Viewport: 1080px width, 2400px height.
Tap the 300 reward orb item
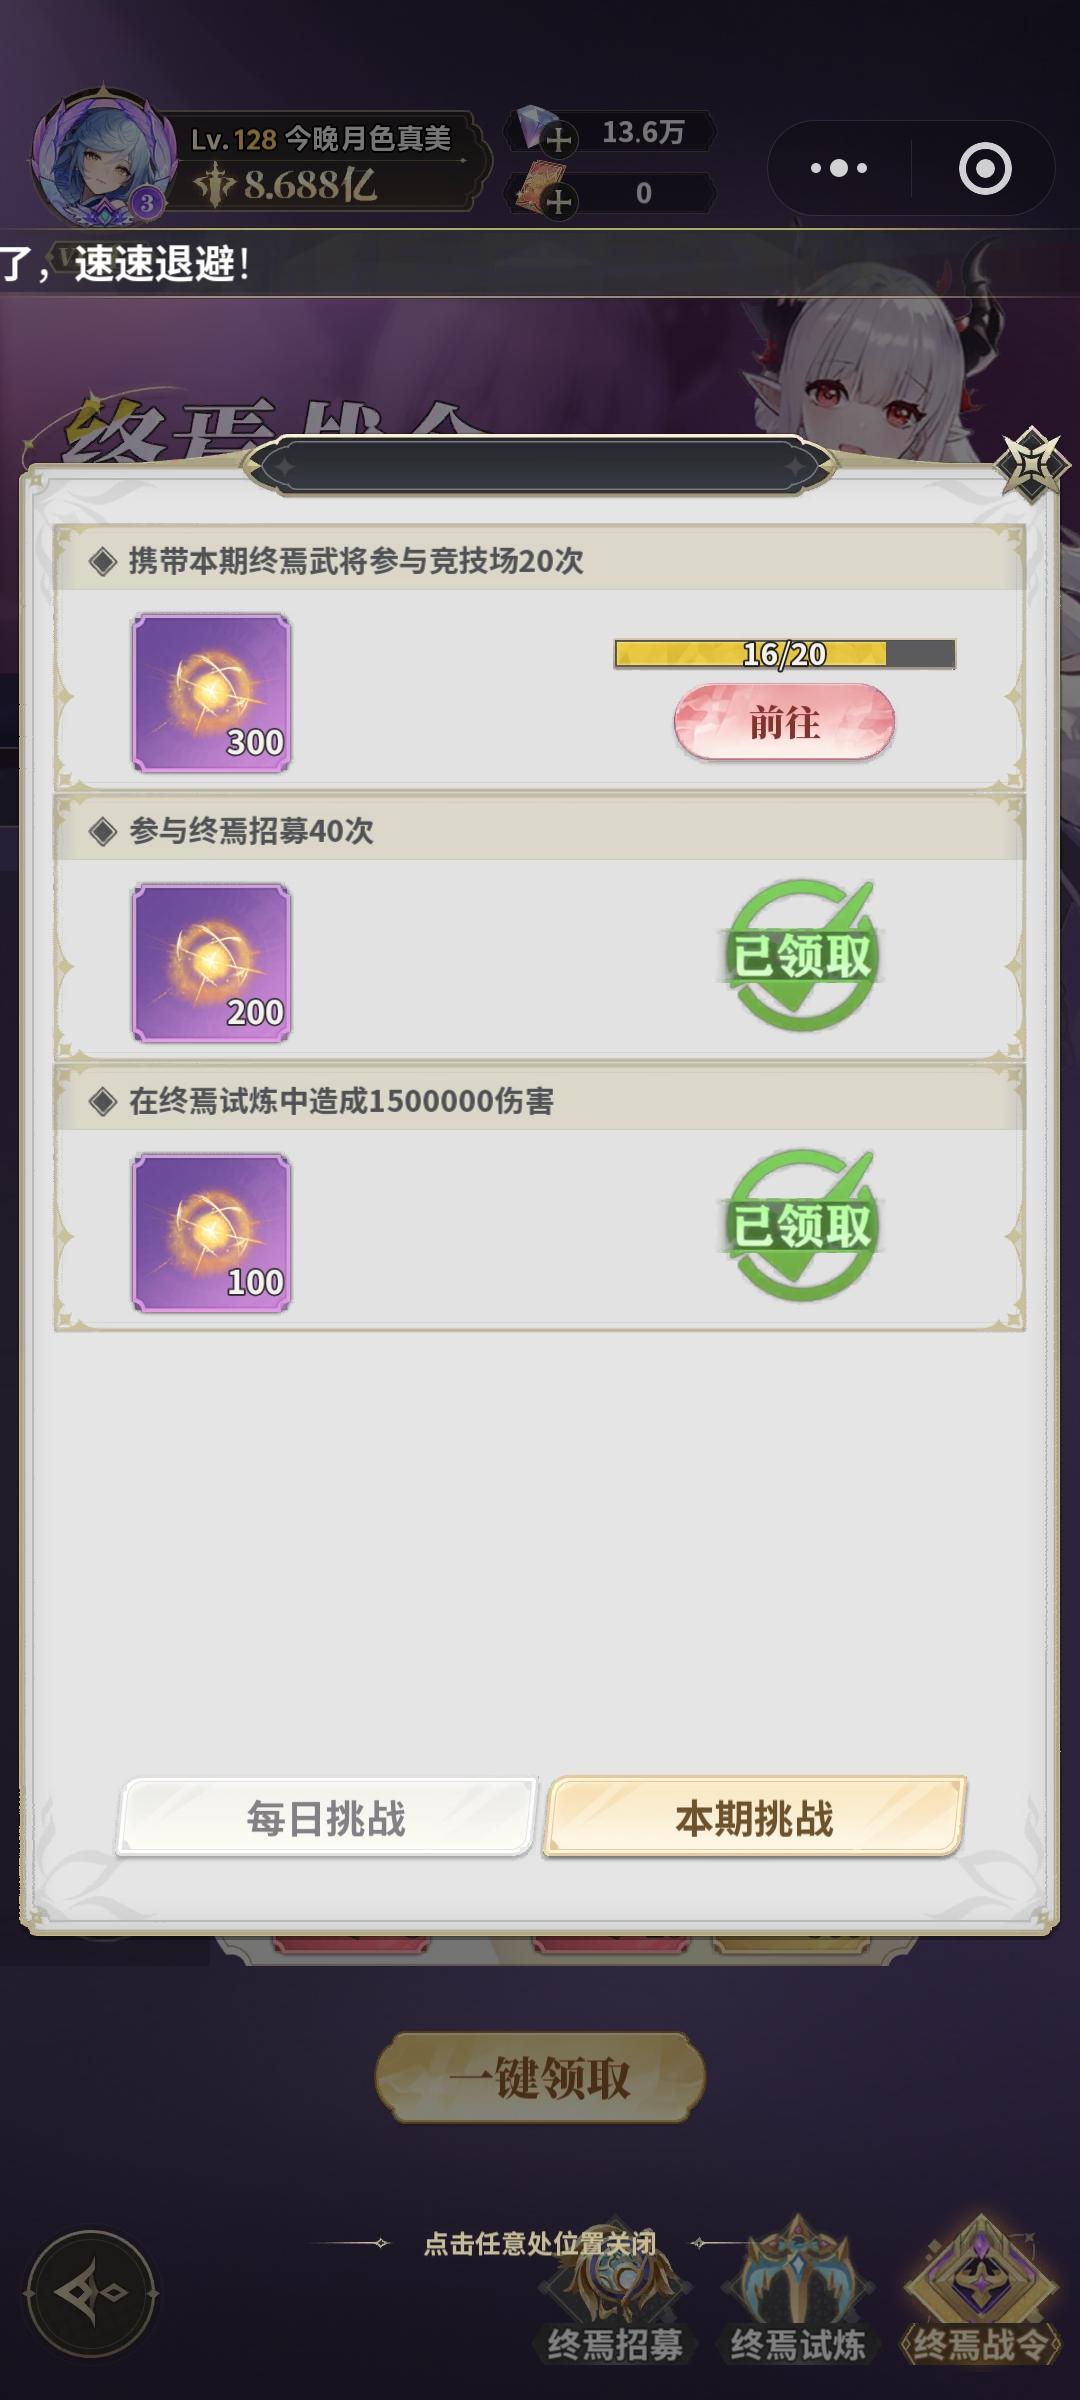(211, 693)
